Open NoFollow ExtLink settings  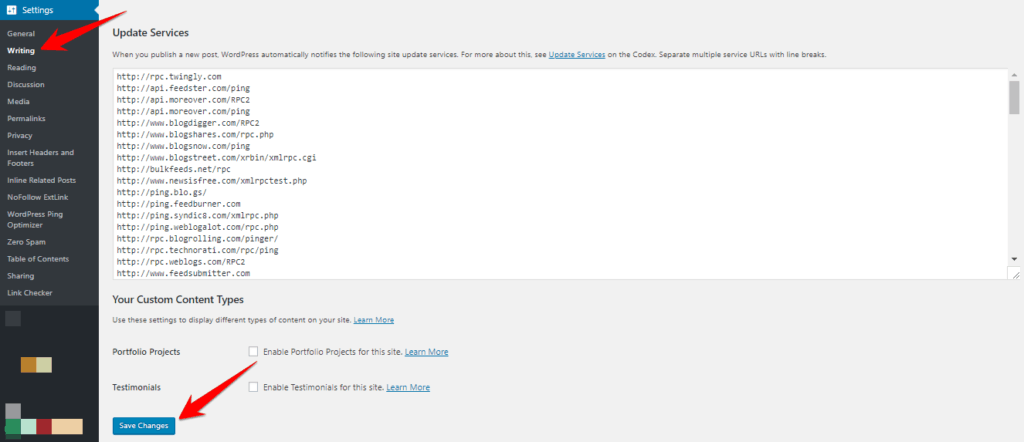tap(37, 197)
